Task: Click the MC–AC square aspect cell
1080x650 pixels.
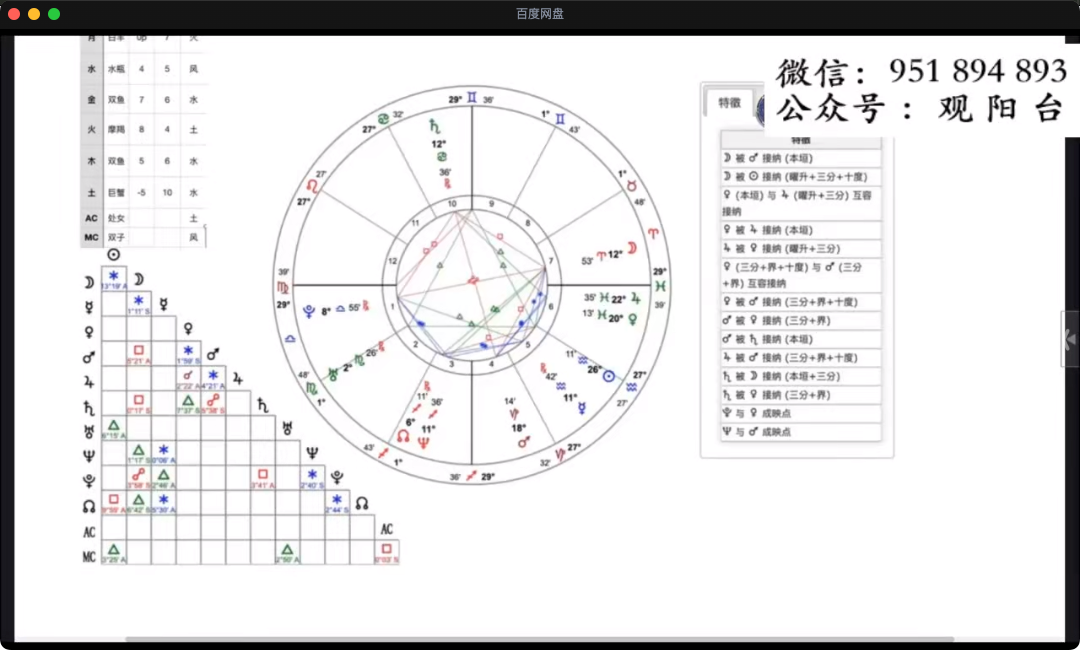Action: [386, 551]
